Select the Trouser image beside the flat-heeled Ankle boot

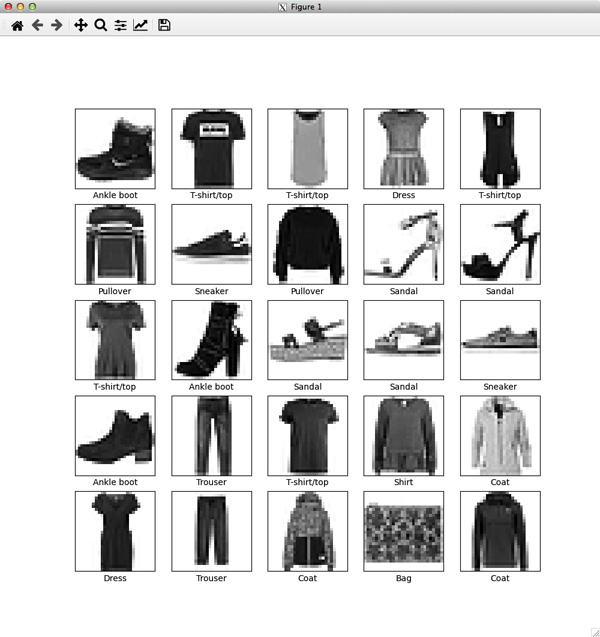(212, 436)
